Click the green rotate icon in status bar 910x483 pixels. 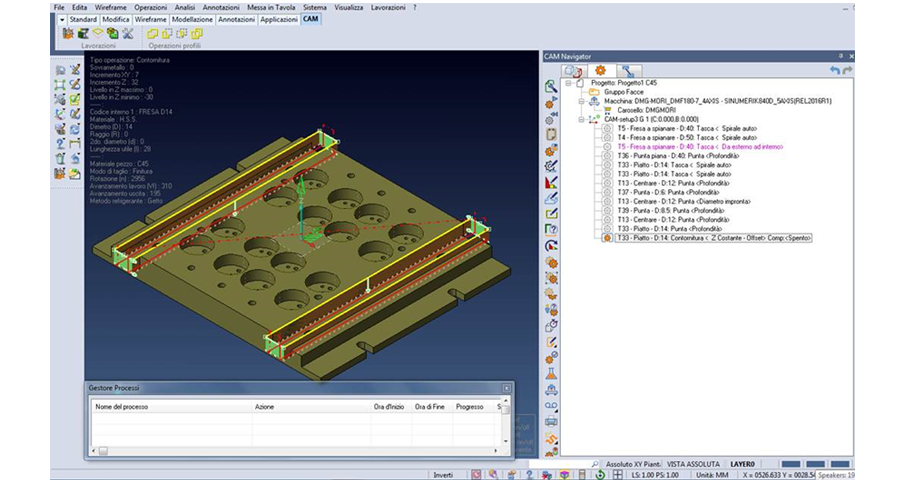point(600,475)
